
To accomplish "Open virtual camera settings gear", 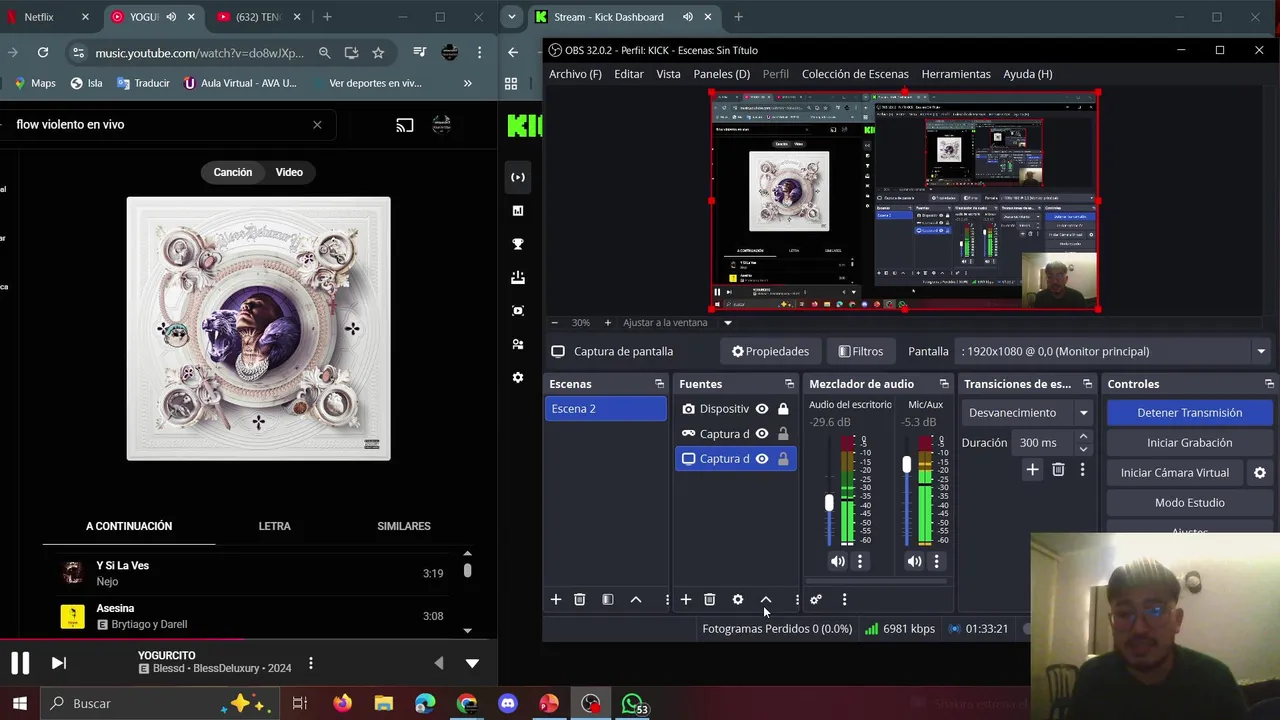I will pos(1260,473).
